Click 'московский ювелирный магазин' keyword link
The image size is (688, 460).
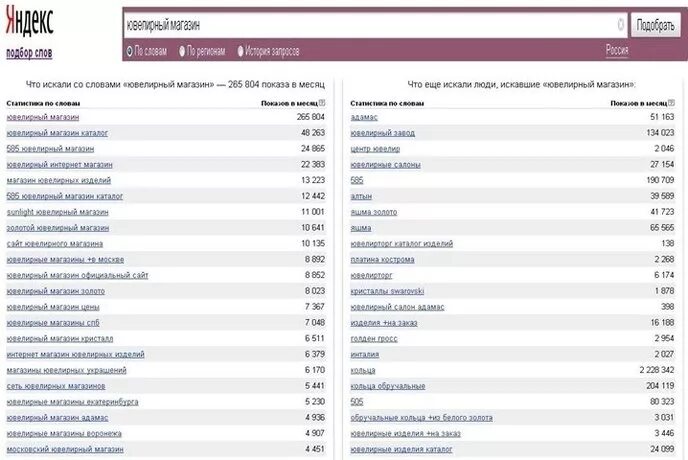[64, 449]
